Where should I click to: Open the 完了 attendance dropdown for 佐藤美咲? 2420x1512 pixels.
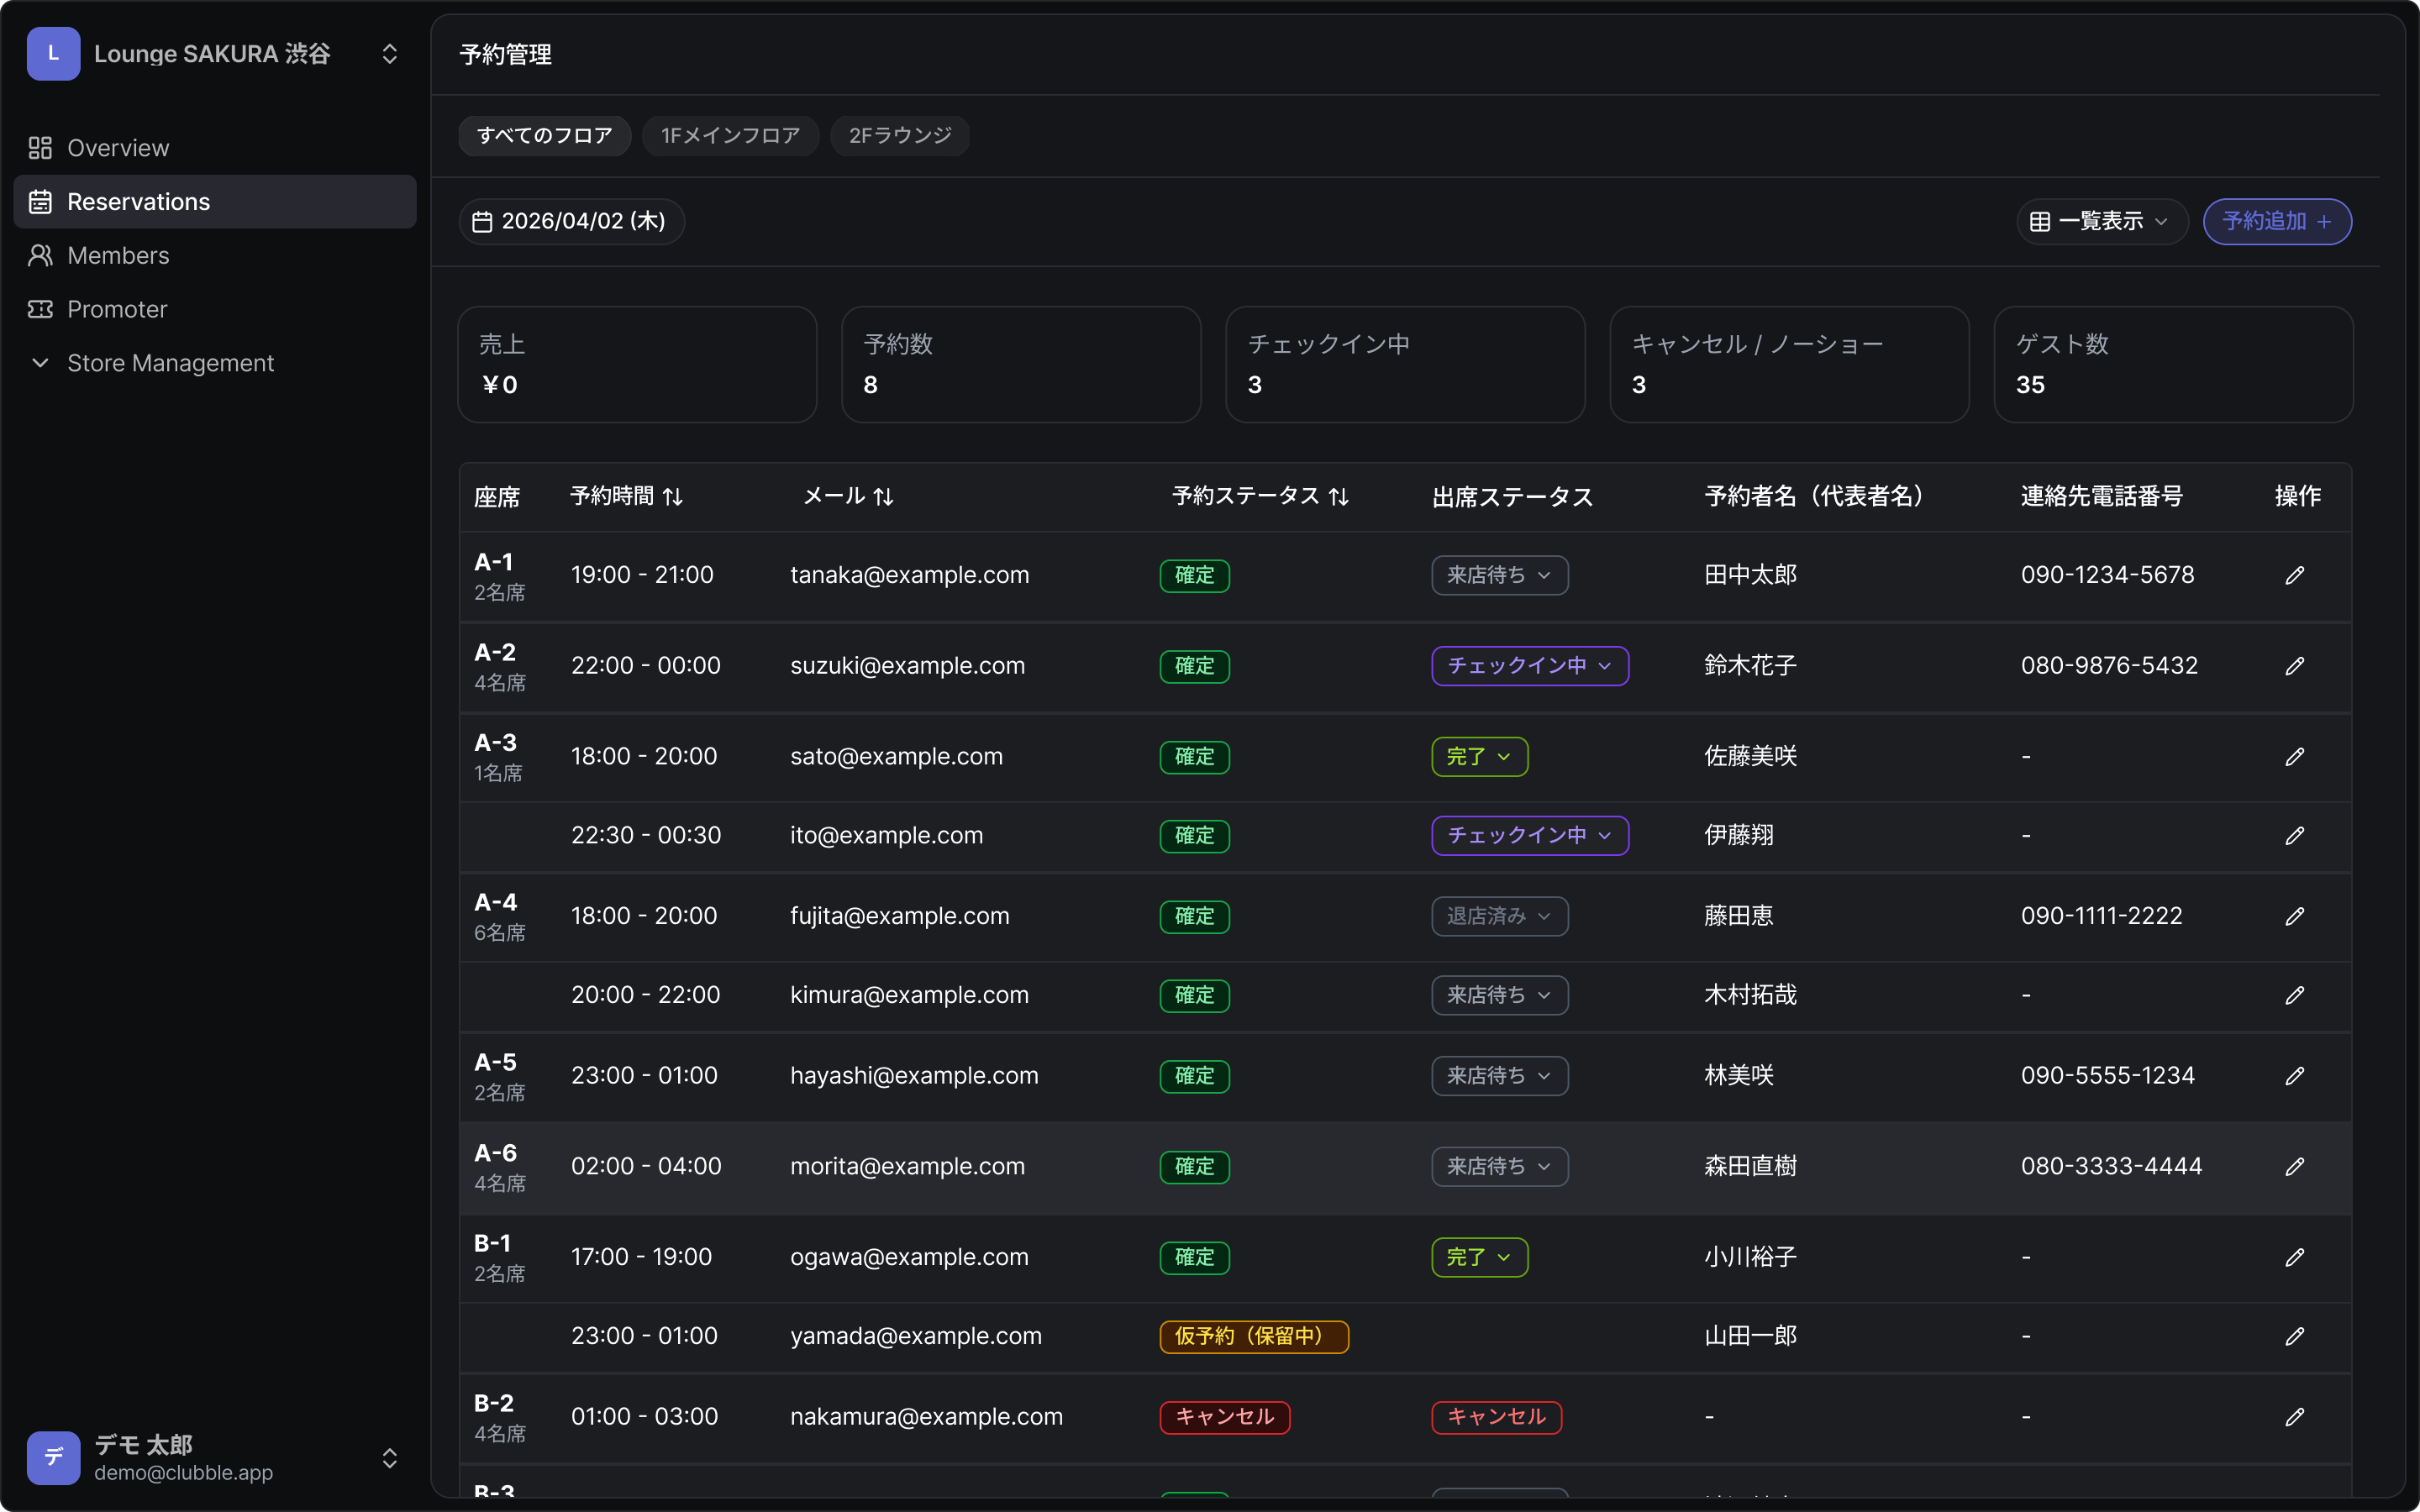click(x=1479, y=757)
